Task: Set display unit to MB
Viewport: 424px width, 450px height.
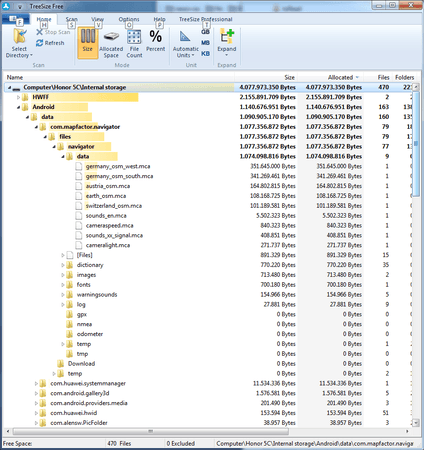Action: 205,43
